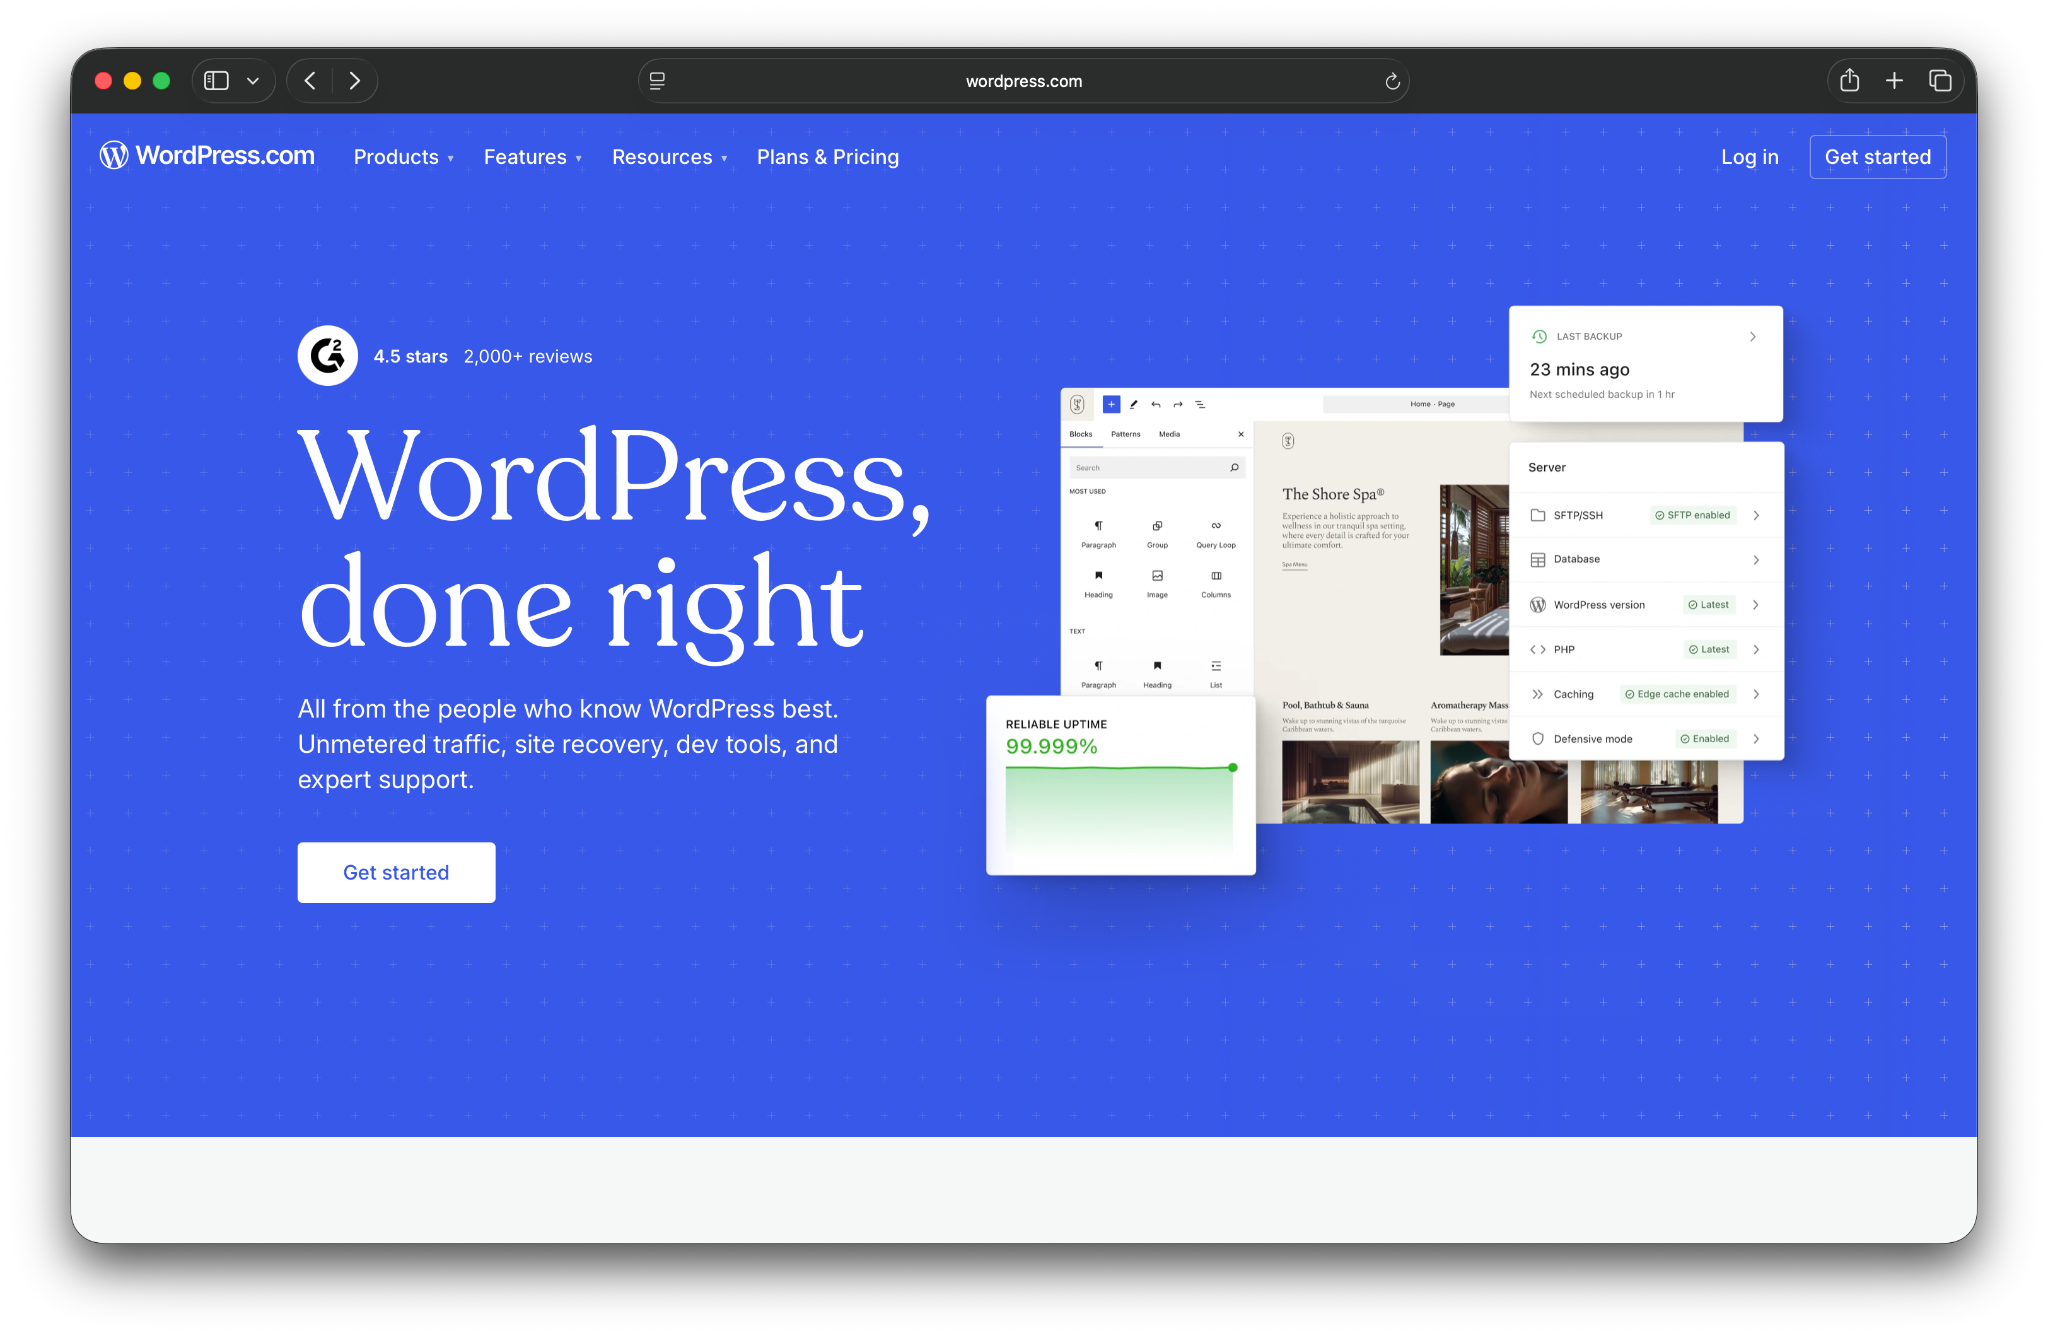Click the Edge cache enabled badge

point(1677,694)
